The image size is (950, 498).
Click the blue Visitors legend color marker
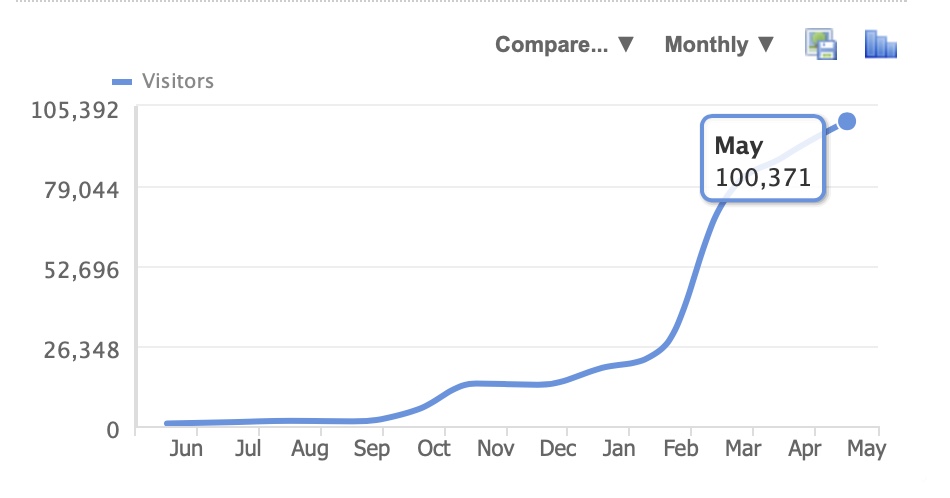(122, 82)
